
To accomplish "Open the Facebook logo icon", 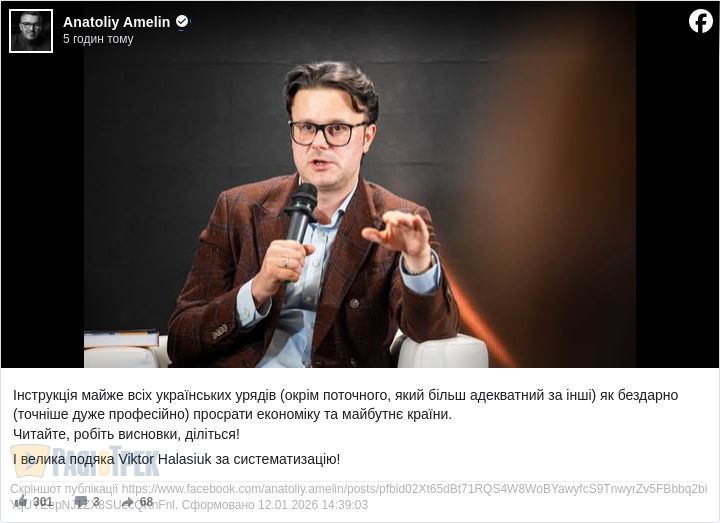I will [701, 21].
